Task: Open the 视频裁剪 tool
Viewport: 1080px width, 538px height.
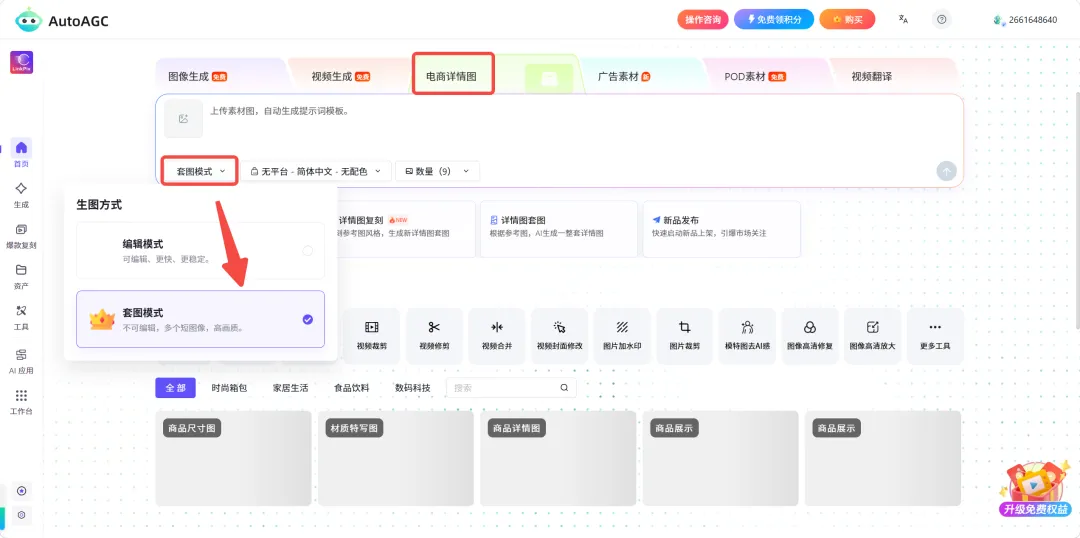Action: pyautogui.click(x=372, y=335)
